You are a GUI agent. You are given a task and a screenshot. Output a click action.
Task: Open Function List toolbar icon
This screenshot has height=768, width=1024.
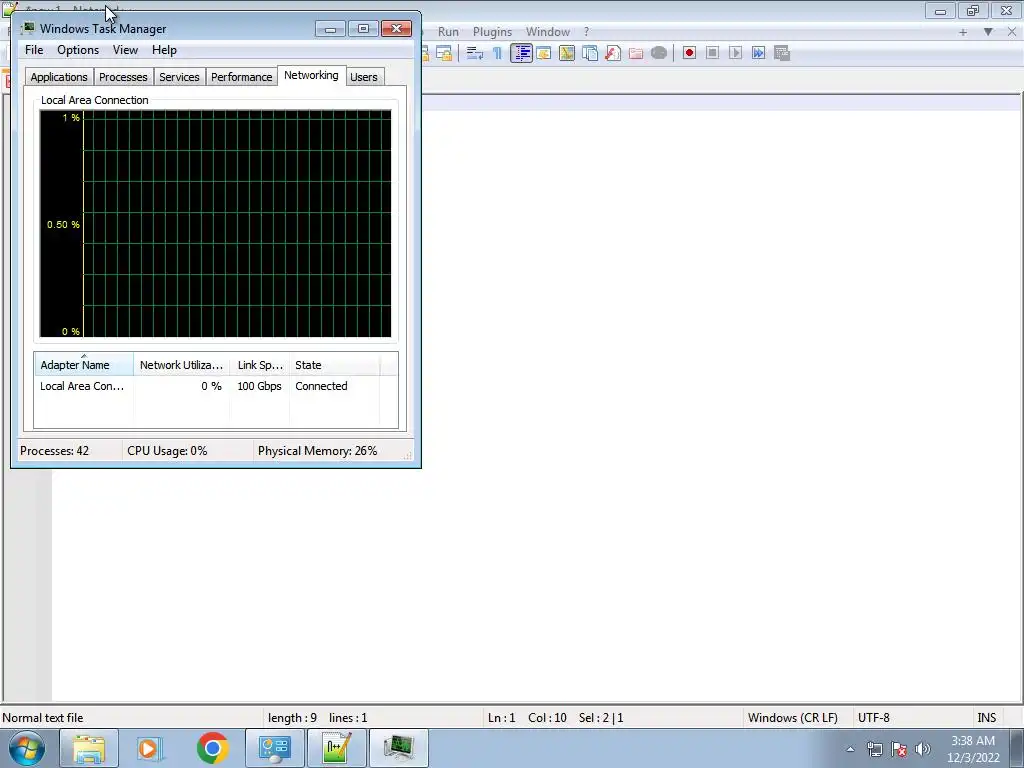(613, 53)
